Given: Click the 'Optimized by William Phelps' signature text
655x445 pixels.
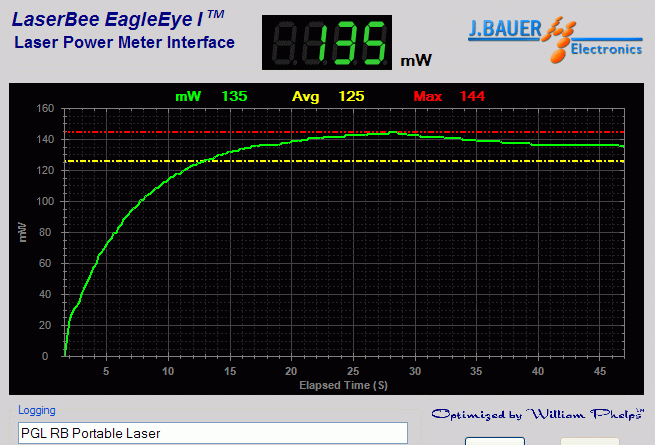Looking at the screenshot, I should point(537,414).
